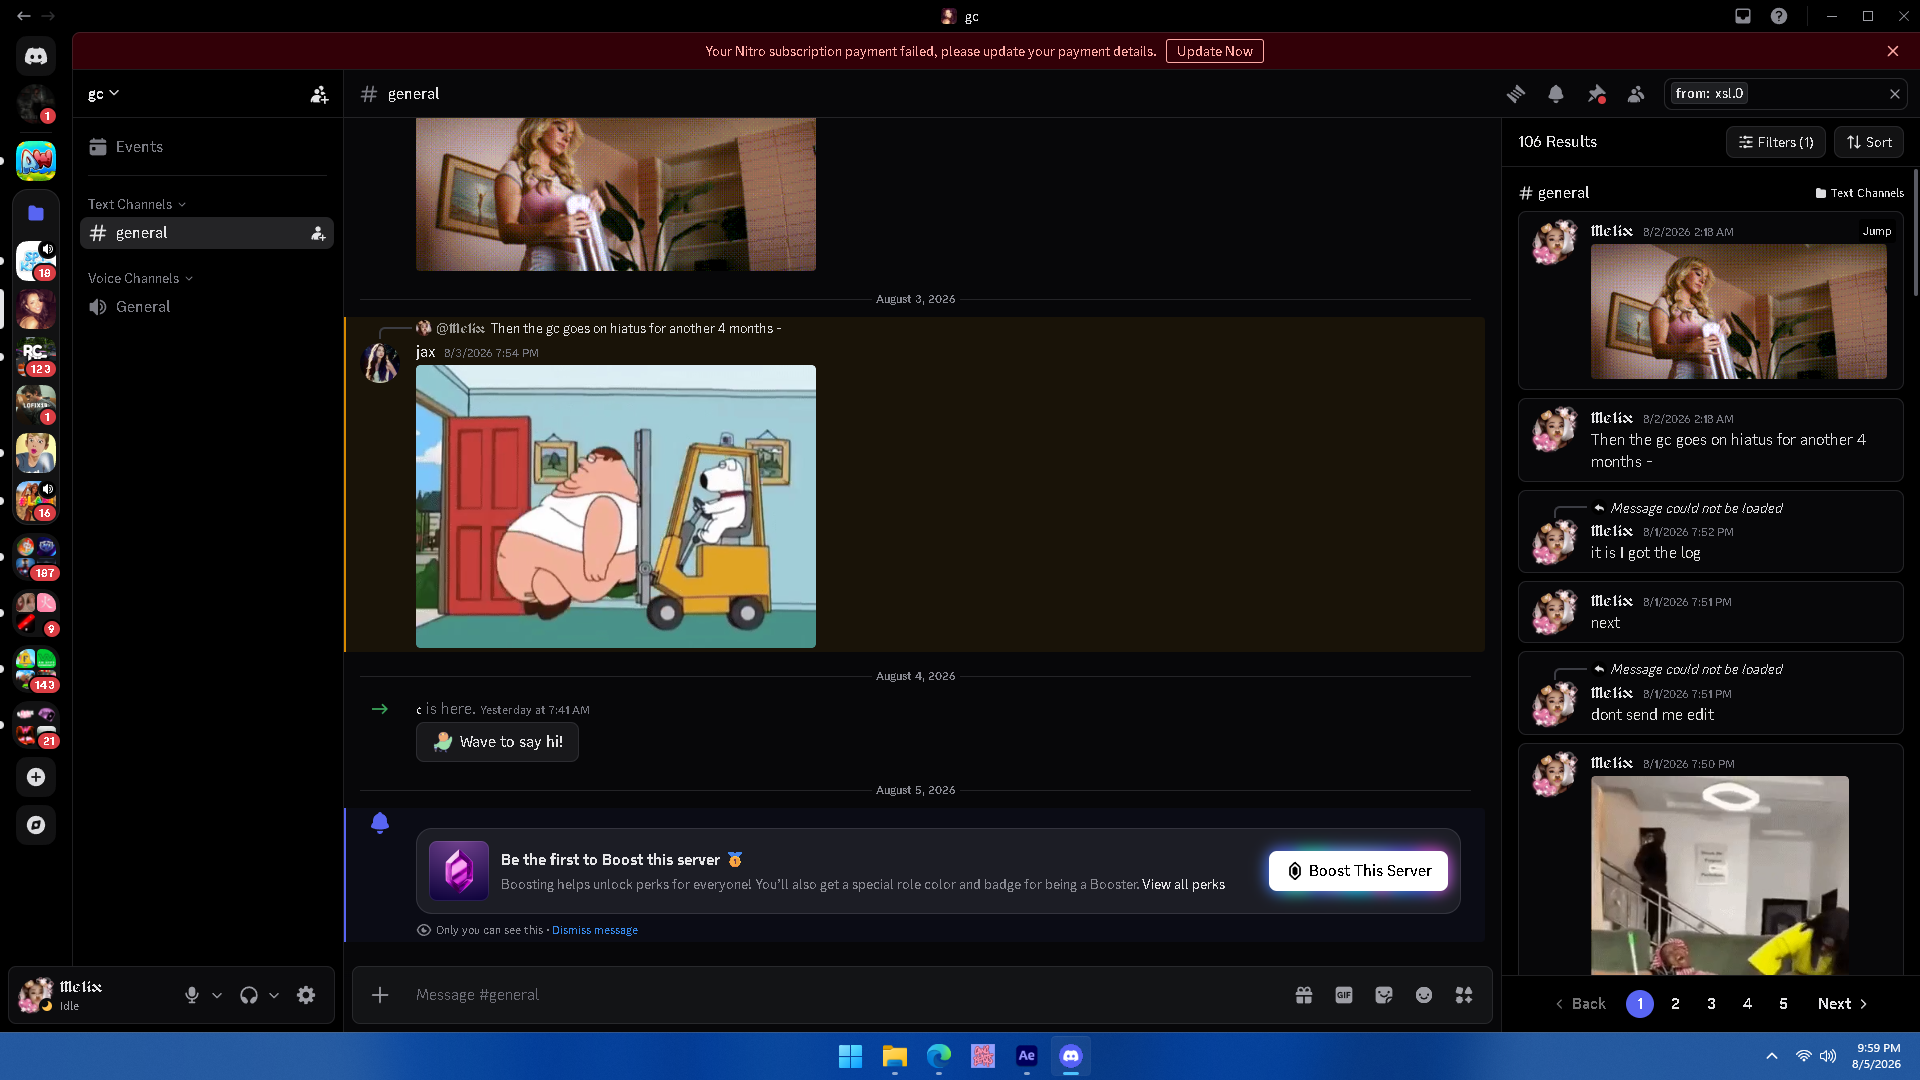Jump to the first search result

[1876, 231]
